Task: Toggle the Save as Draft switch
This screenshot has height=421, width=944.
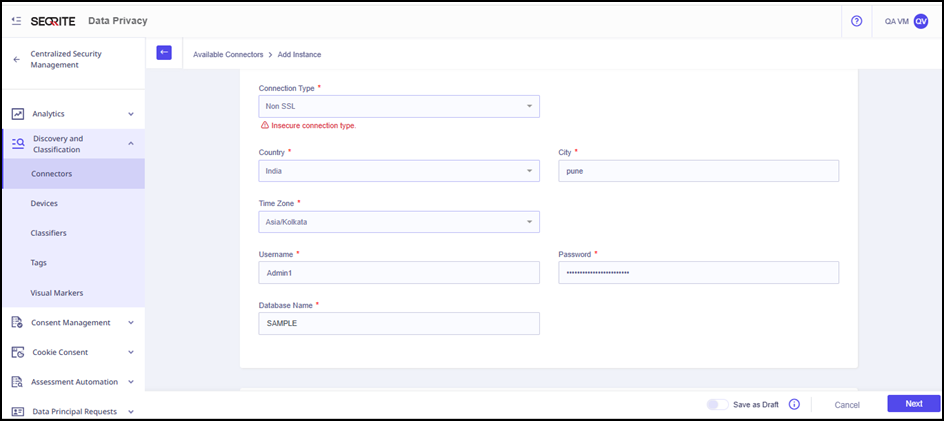Action: [716, 404]
